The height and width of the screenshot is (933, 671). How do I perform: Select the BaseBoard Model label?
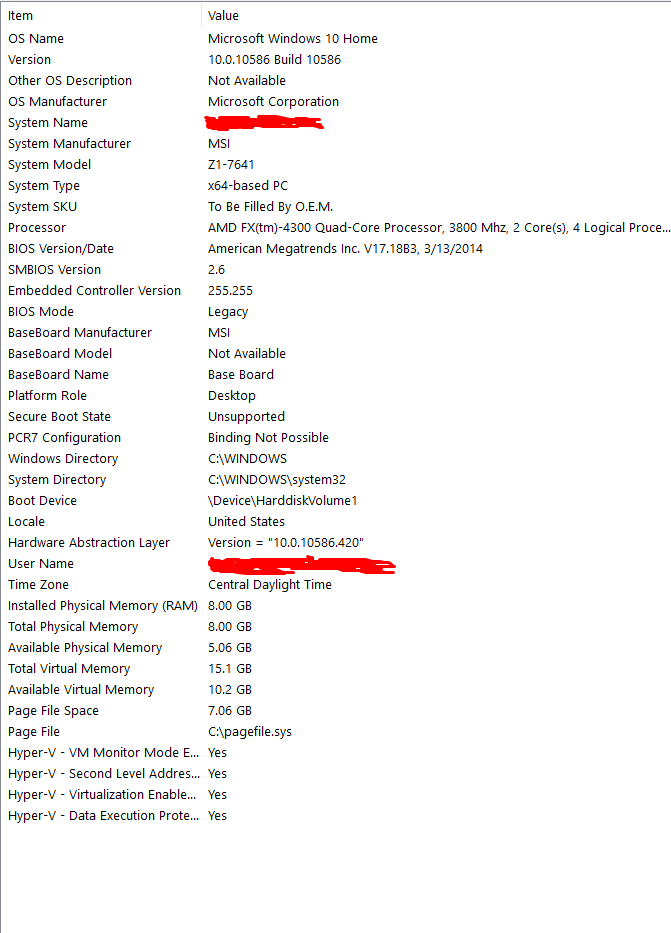click(59, 353)
